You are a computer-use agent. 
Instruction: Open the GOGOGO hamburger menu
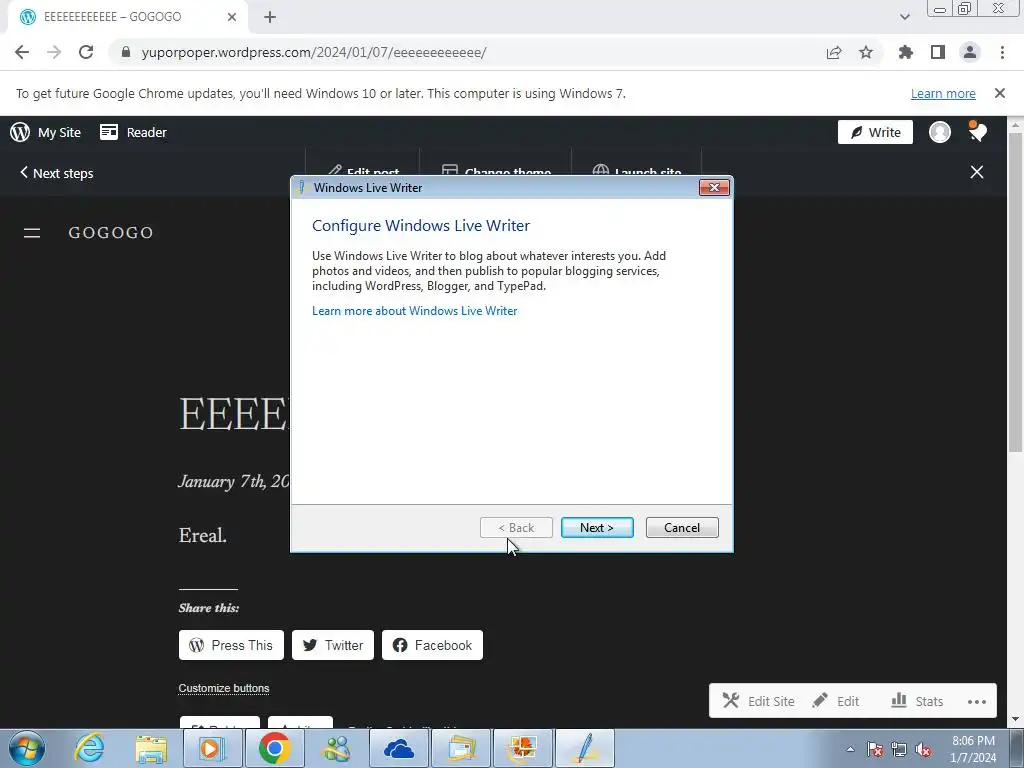click(x=32, y=232)
